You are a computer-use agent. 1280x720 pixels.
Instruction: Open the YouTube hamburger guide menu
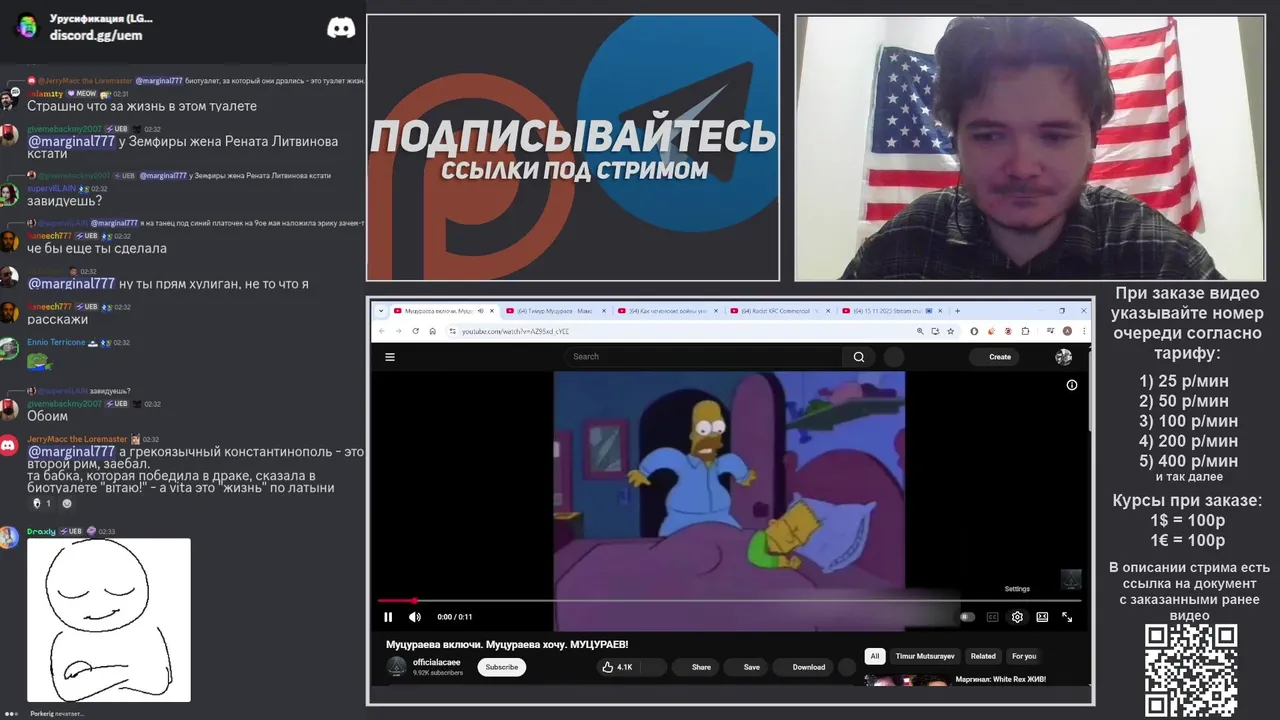click(x=390, y=357)
